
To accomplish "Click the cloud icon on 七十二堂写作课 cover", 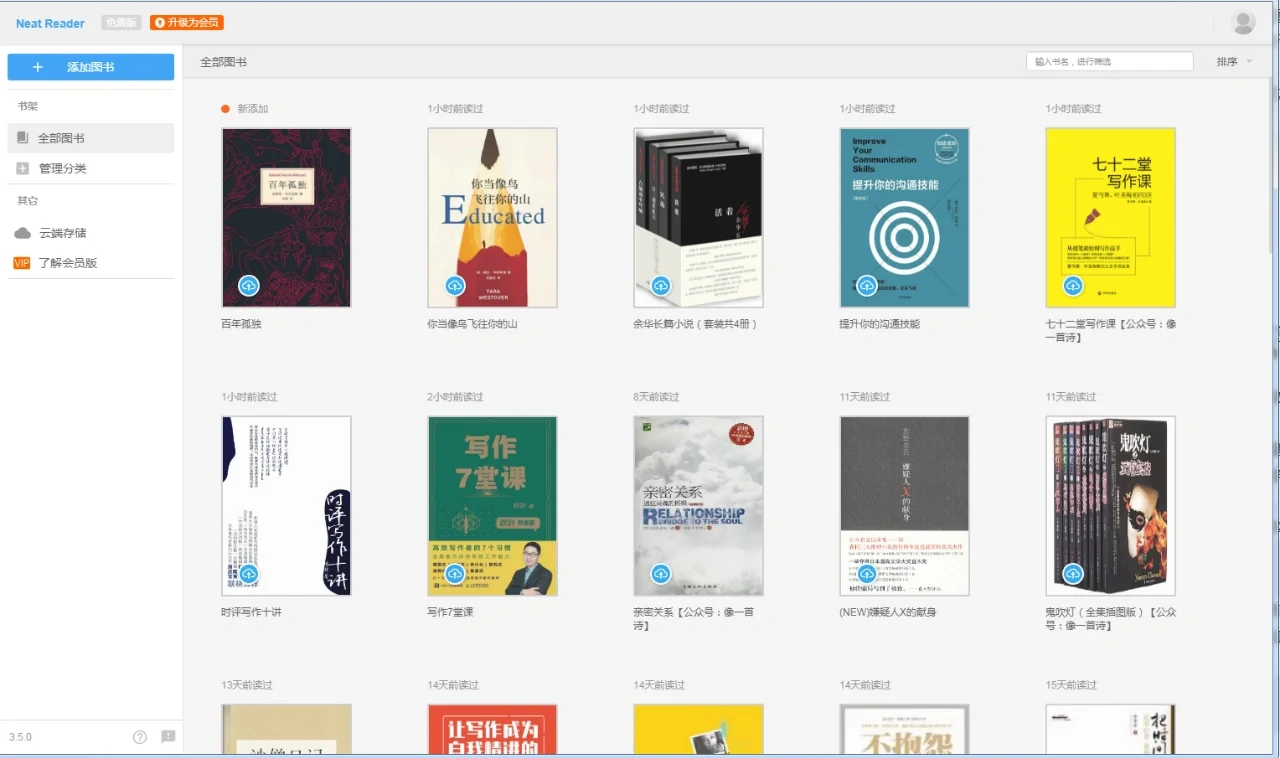I will click(1073, 286).
